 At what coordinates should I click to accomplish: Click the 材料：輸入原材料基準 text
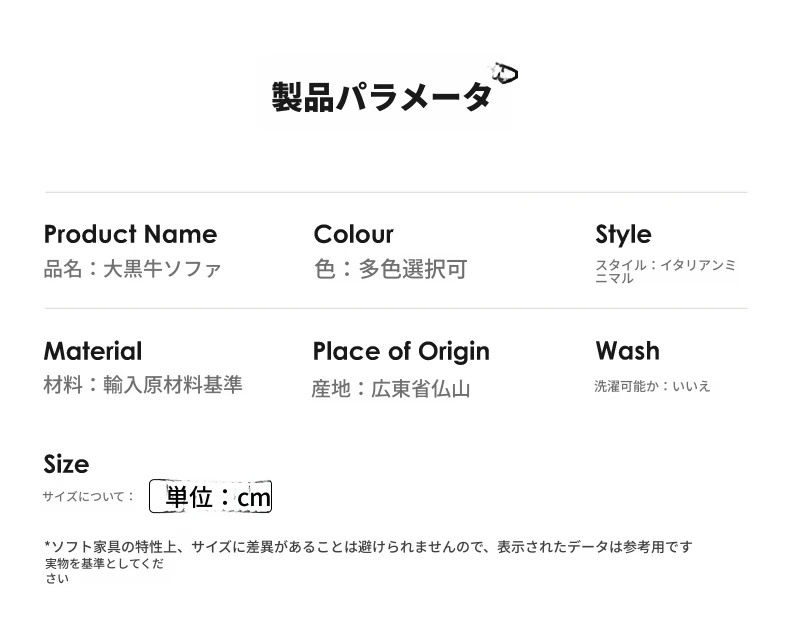tap(143, 385)
